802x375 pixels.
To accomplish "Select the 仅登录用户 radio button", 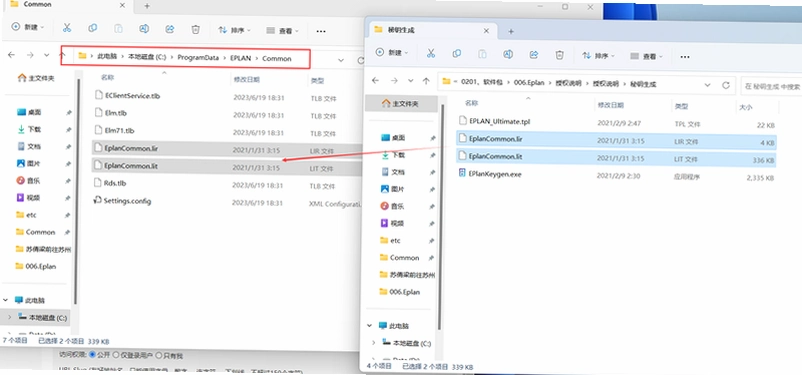I will click(x=116, y=355).
